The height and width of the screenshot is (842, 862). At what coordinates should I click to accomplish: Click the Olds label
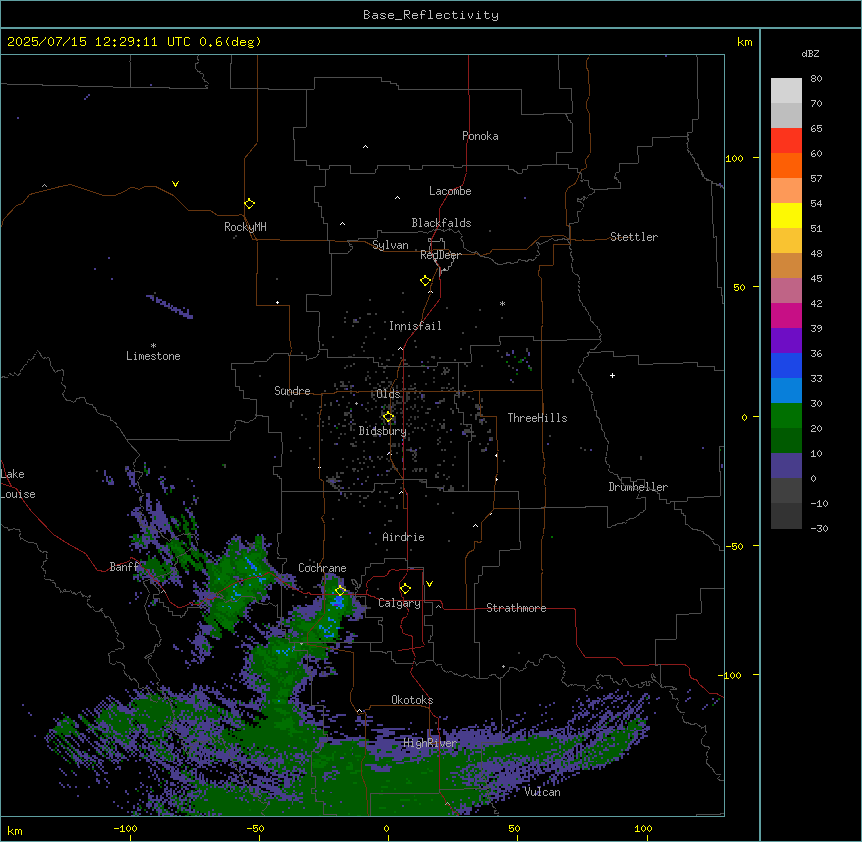point(388,394)
